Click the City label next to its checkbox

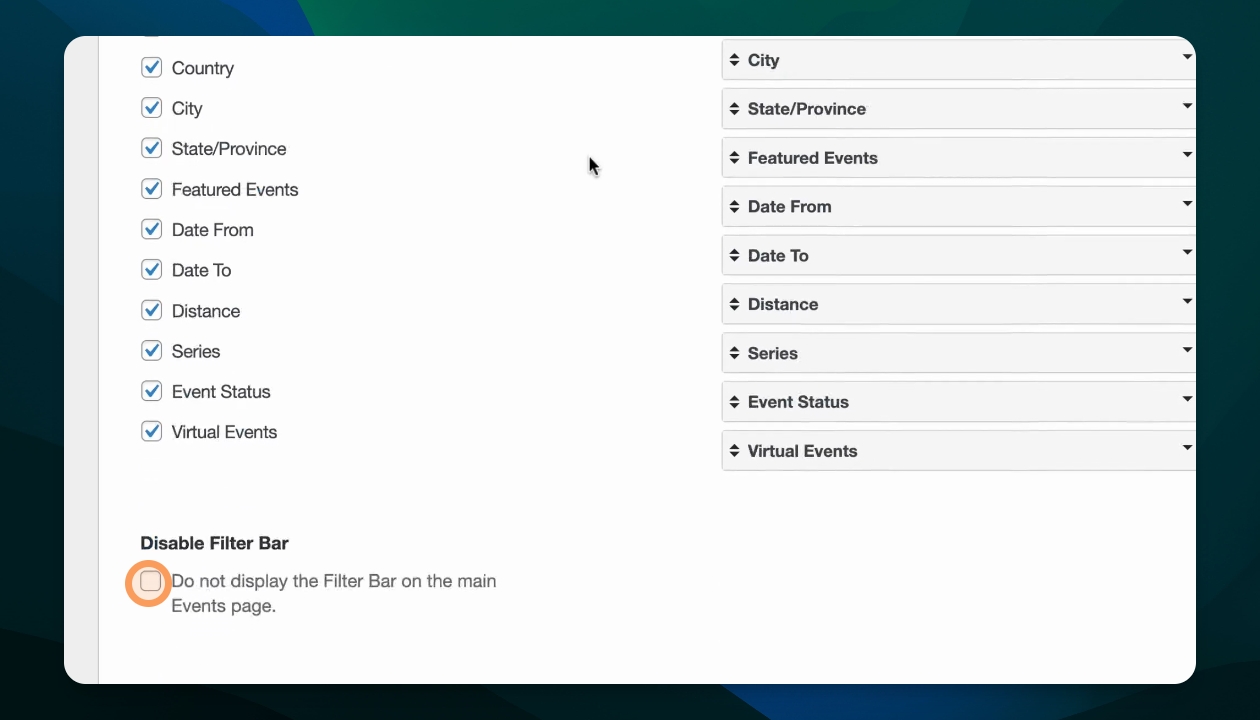187,109
